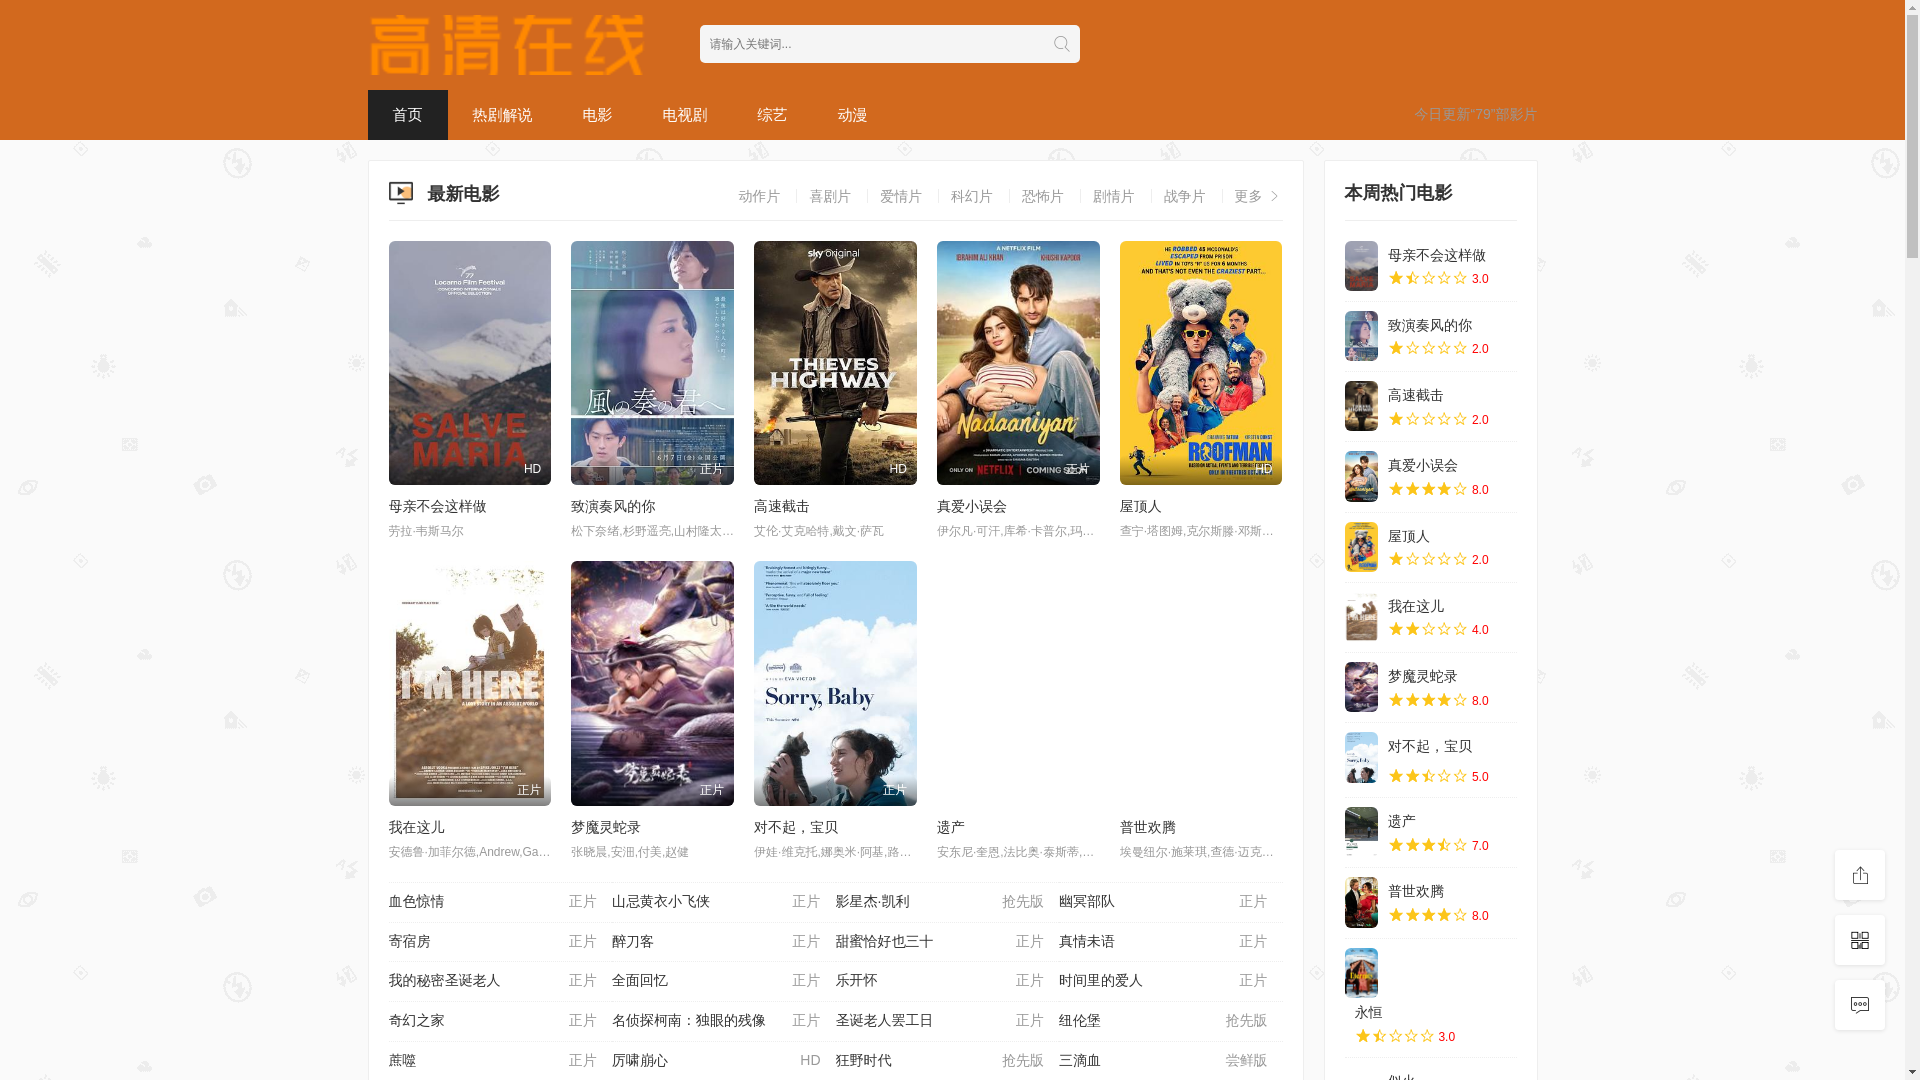Click 永恒 thumbnail in weekly hot sidebar

1361,973
